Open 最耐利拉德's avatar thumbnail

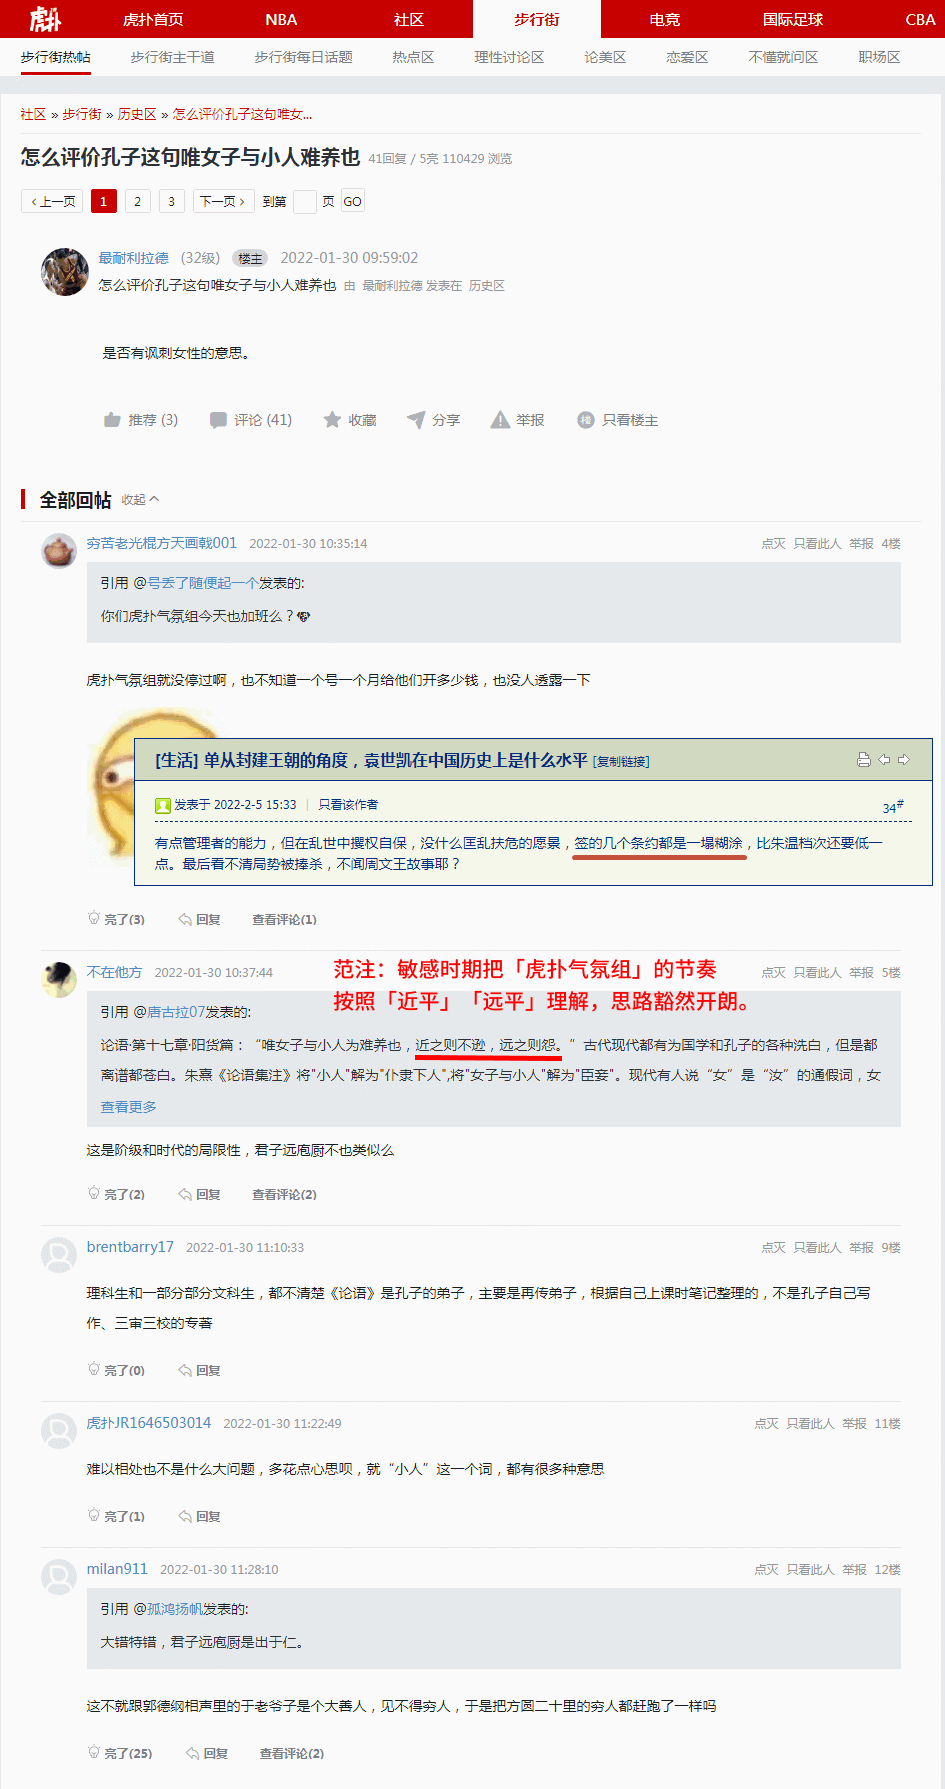coord(65,272)
